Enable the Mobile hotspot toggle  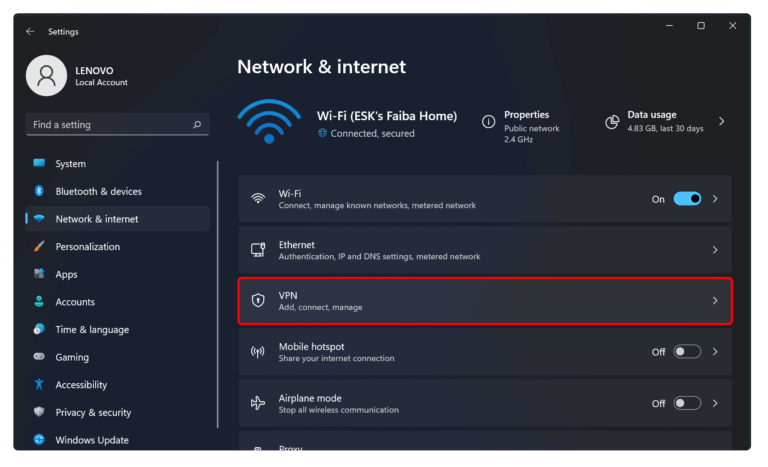[x=687, y=352]
